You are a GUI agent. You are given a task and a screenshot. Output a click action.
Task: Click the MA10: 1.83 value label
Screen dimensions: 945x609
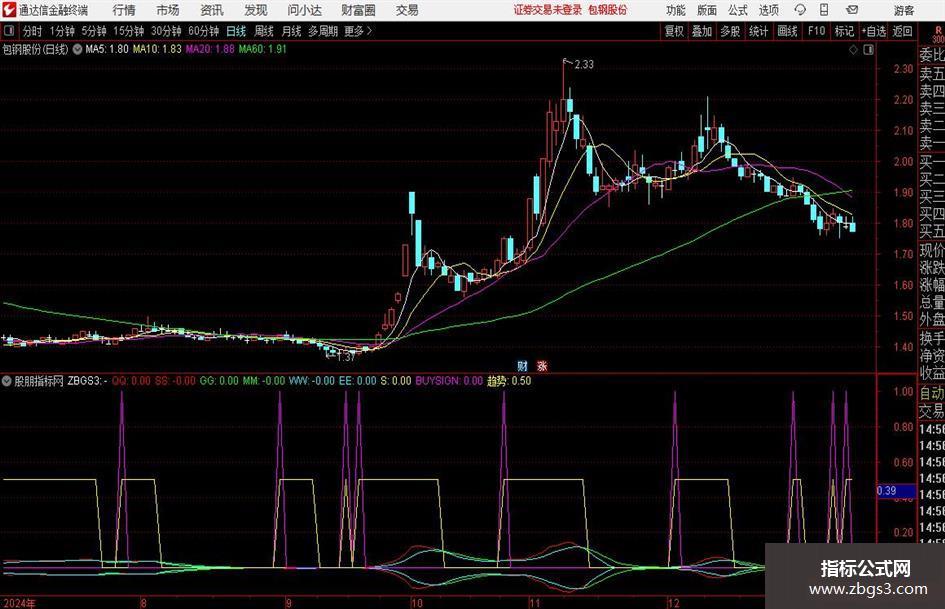pos(157,49)
